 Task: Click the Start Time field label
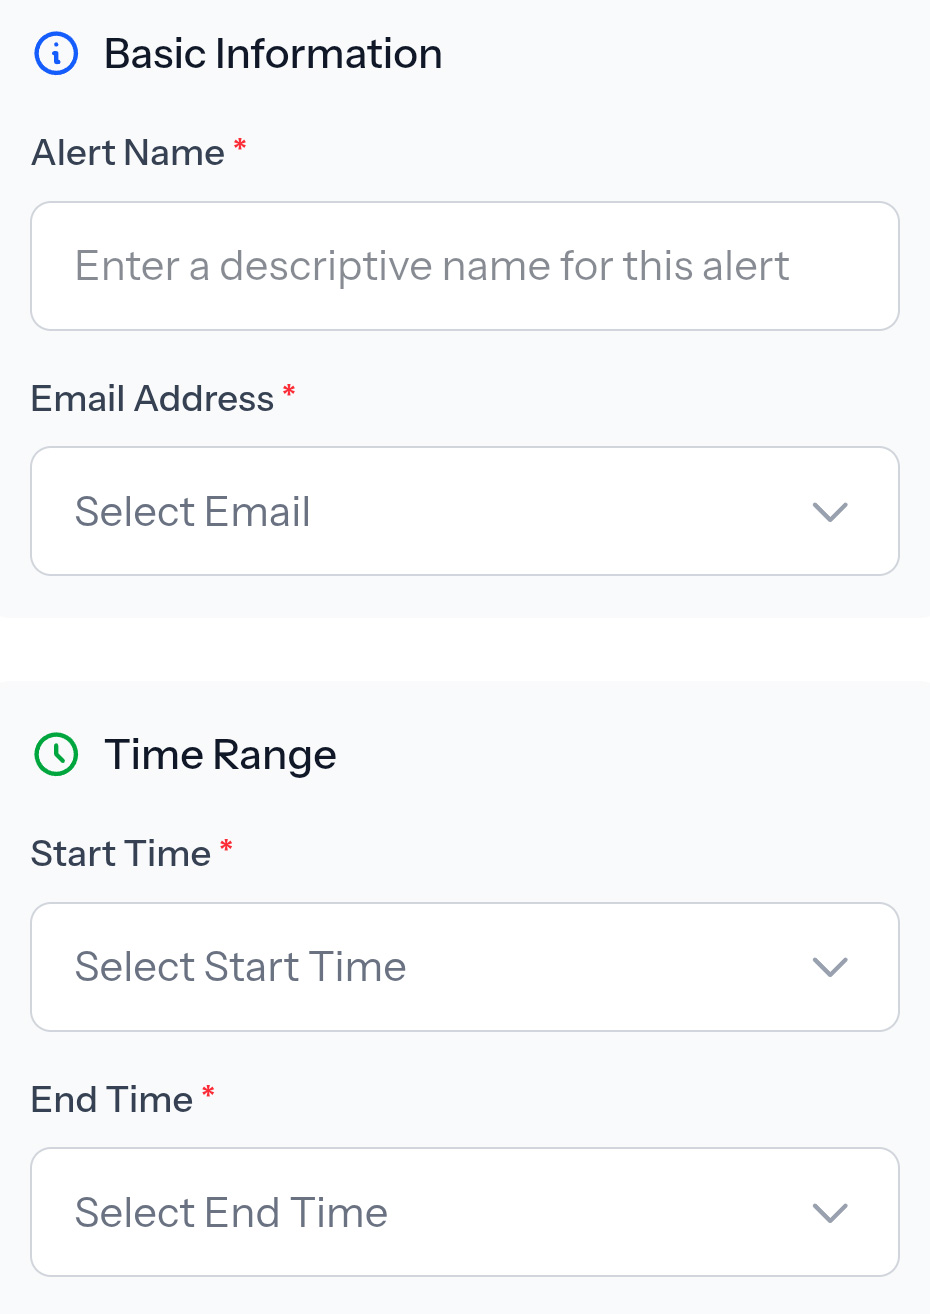(121, 854)
